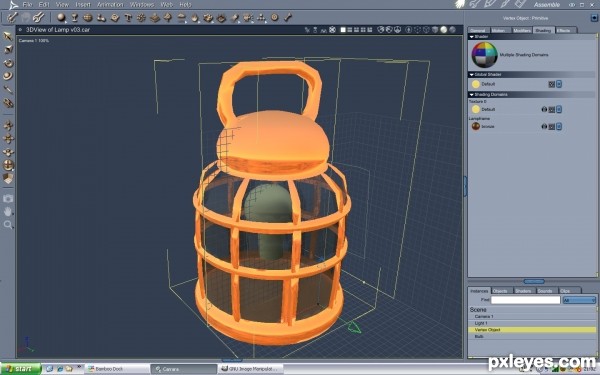Image resolution: width=600 pixels, height=375 pixels.
Task: Open the View menu
Action: pos(62,5)
